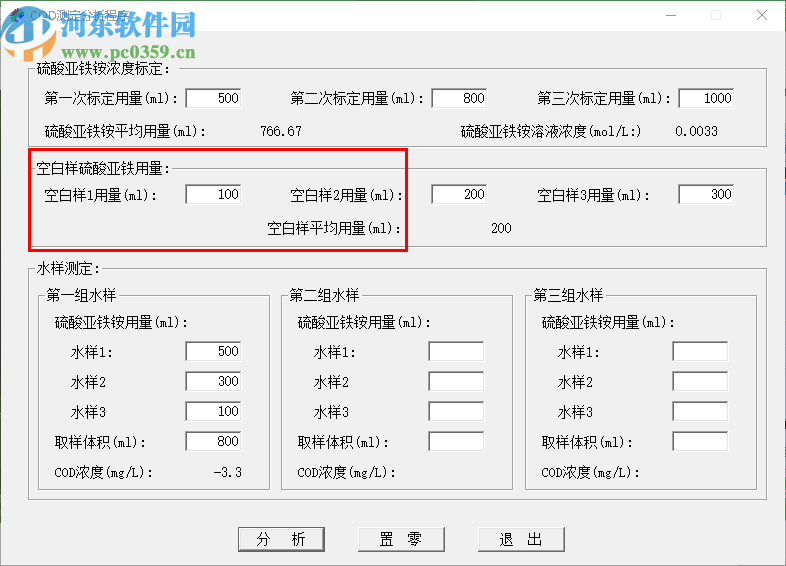Focus empty 取样体积 field in 第三组水样
This screenshot has width=786, height=566.
pyautogui.click(x=700, y=442)
